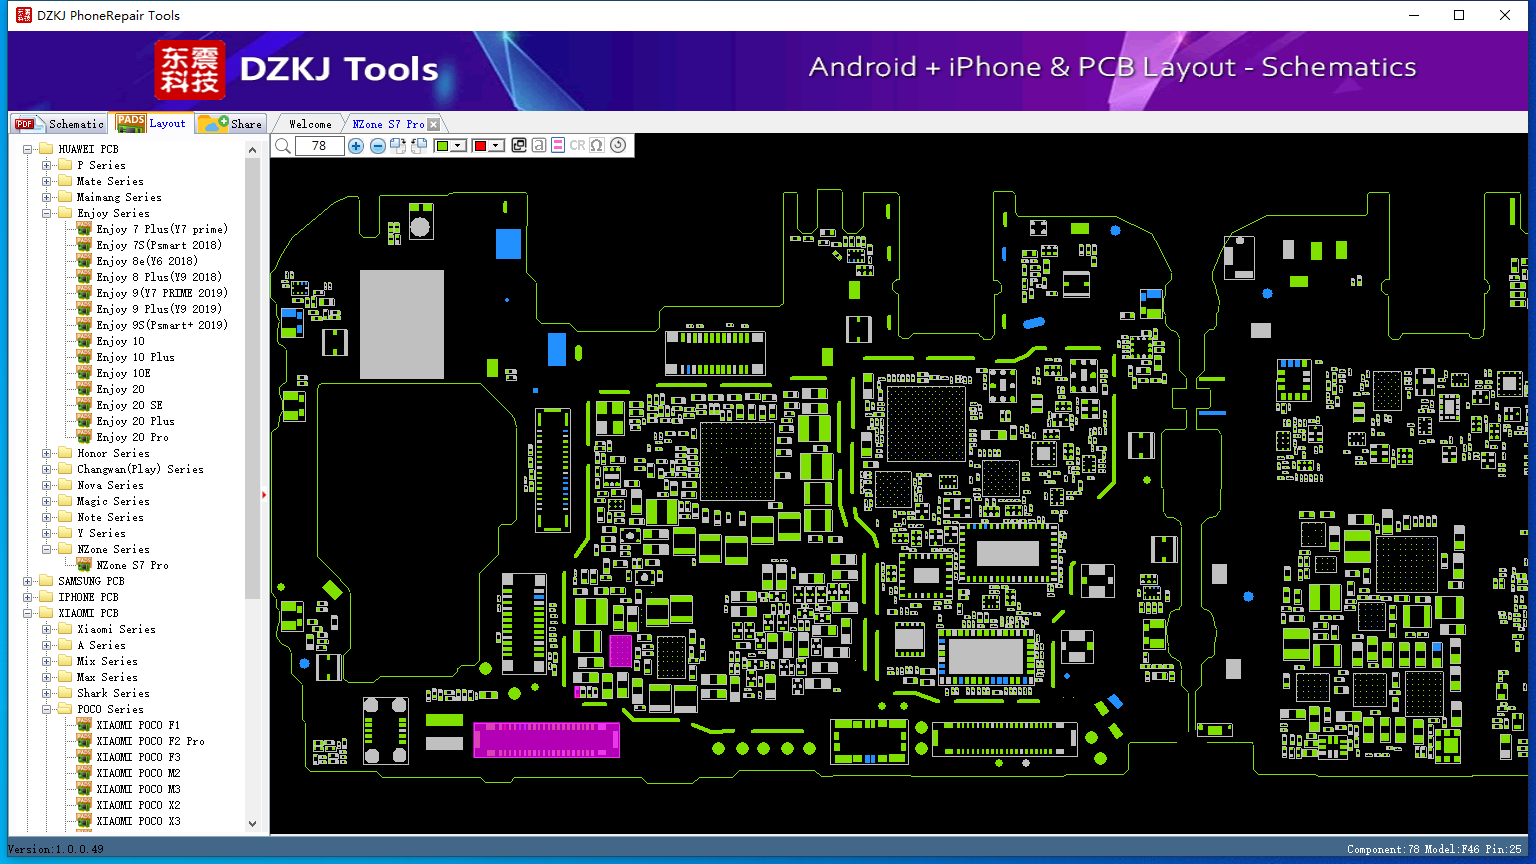Screen dimensions: 1536x864
Task: Select Enjoy 8e(Y6 2018) board file
Action: [x=147, y=261]
